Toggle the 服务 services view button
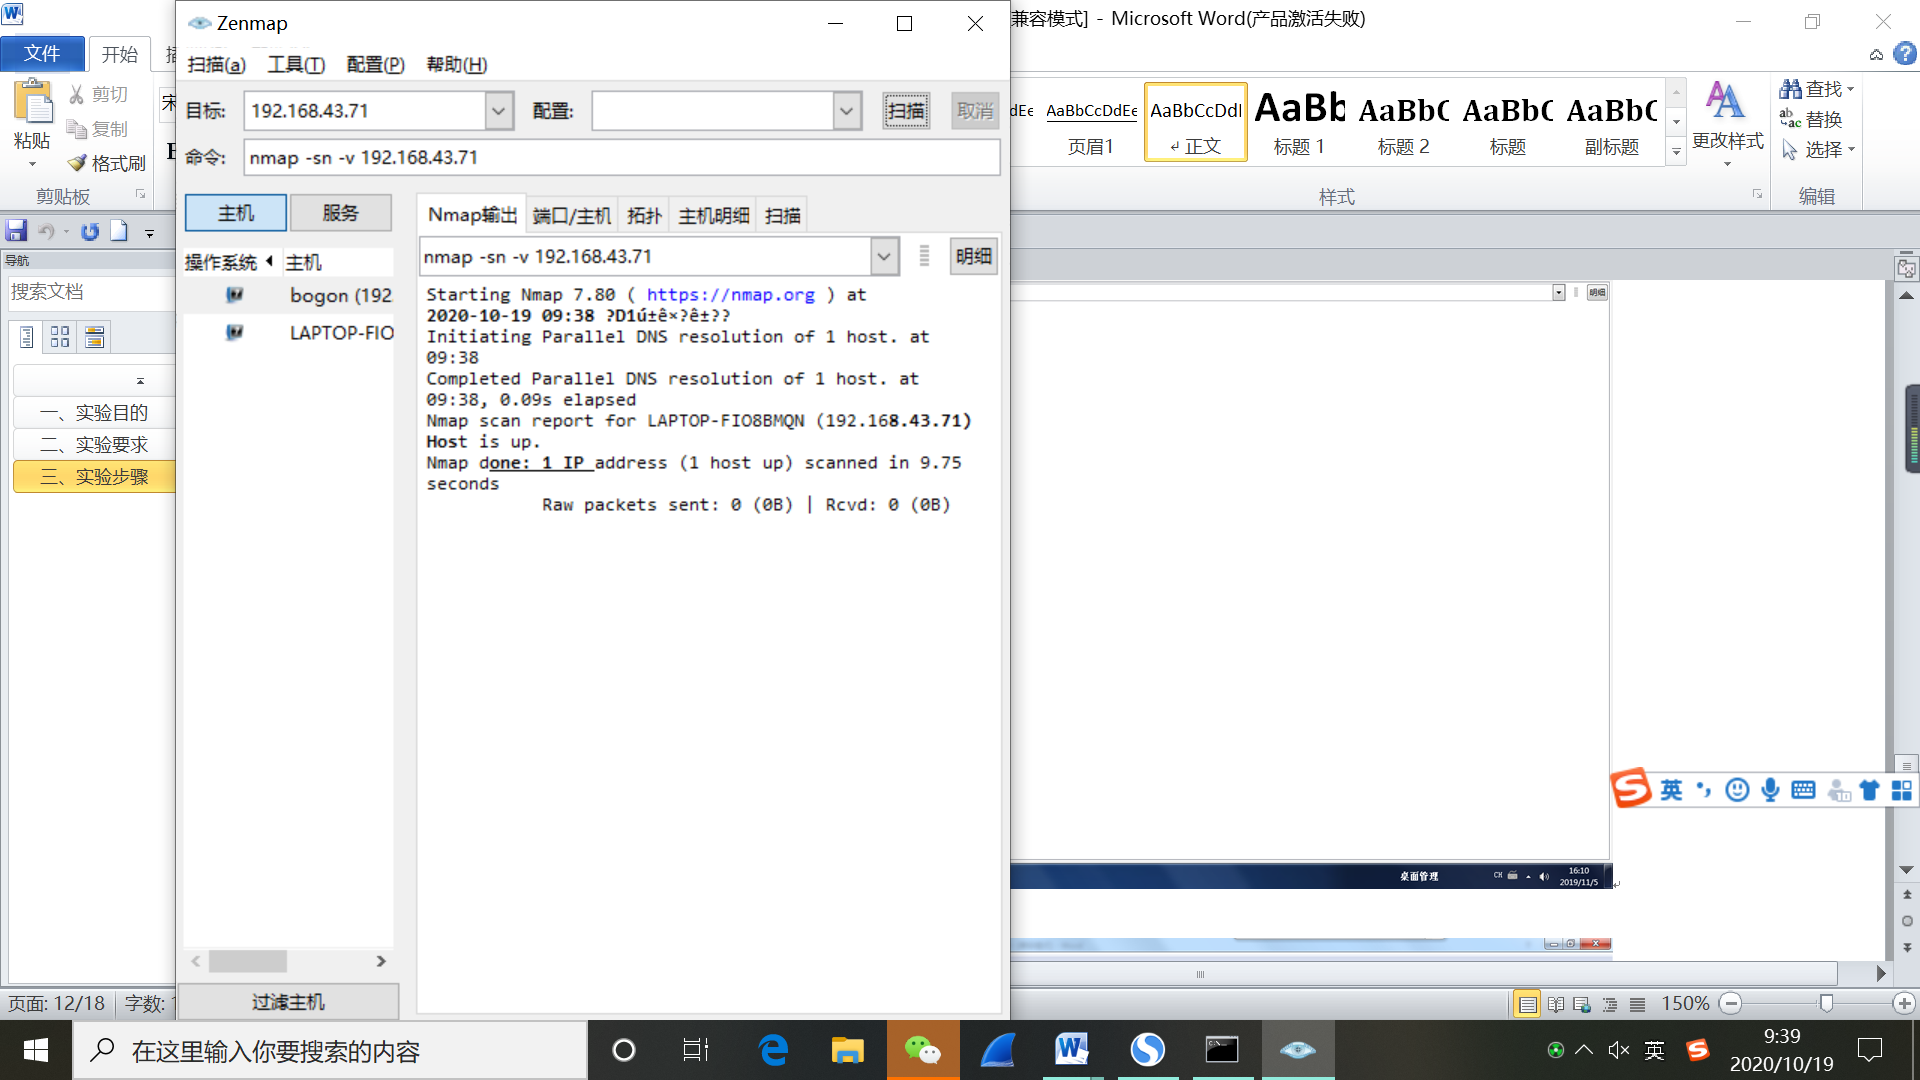Image resolution: width=1920 pixels, height=1080 pixels. pos(340,213)
